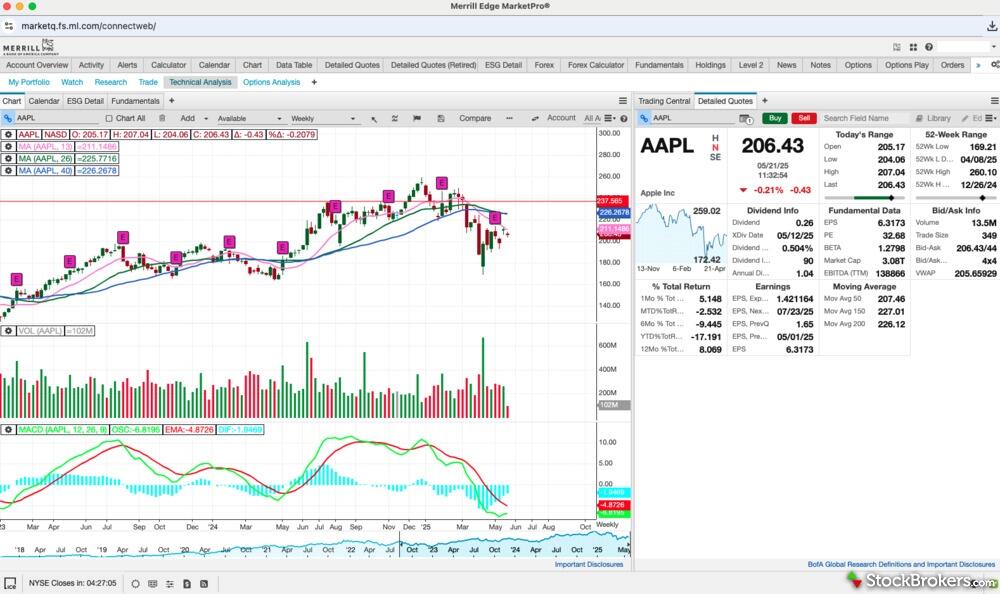Switch to the Options Analysis tab

(271, 82)
